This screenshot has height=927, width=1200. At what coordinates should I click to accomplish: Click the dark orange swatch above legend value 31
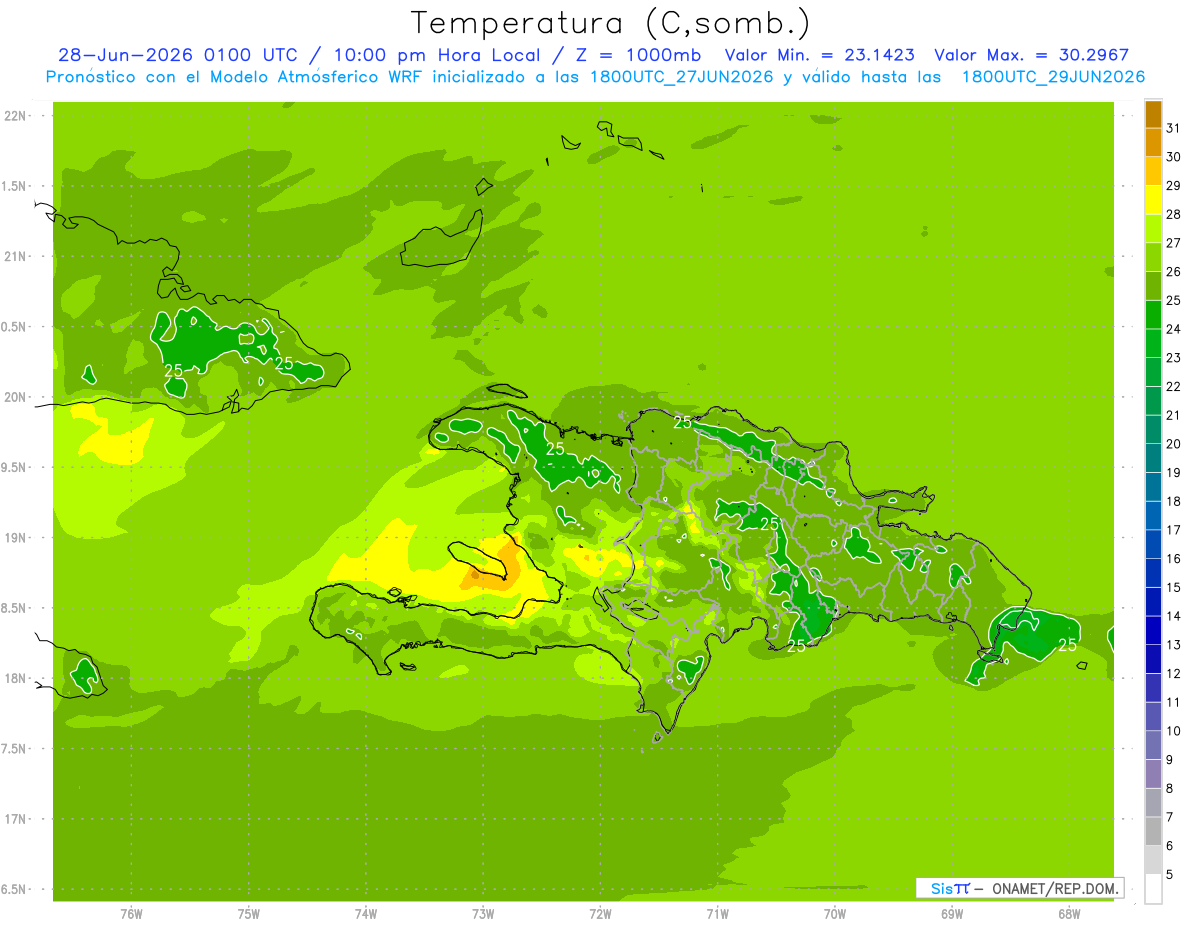pos(1153,114)
